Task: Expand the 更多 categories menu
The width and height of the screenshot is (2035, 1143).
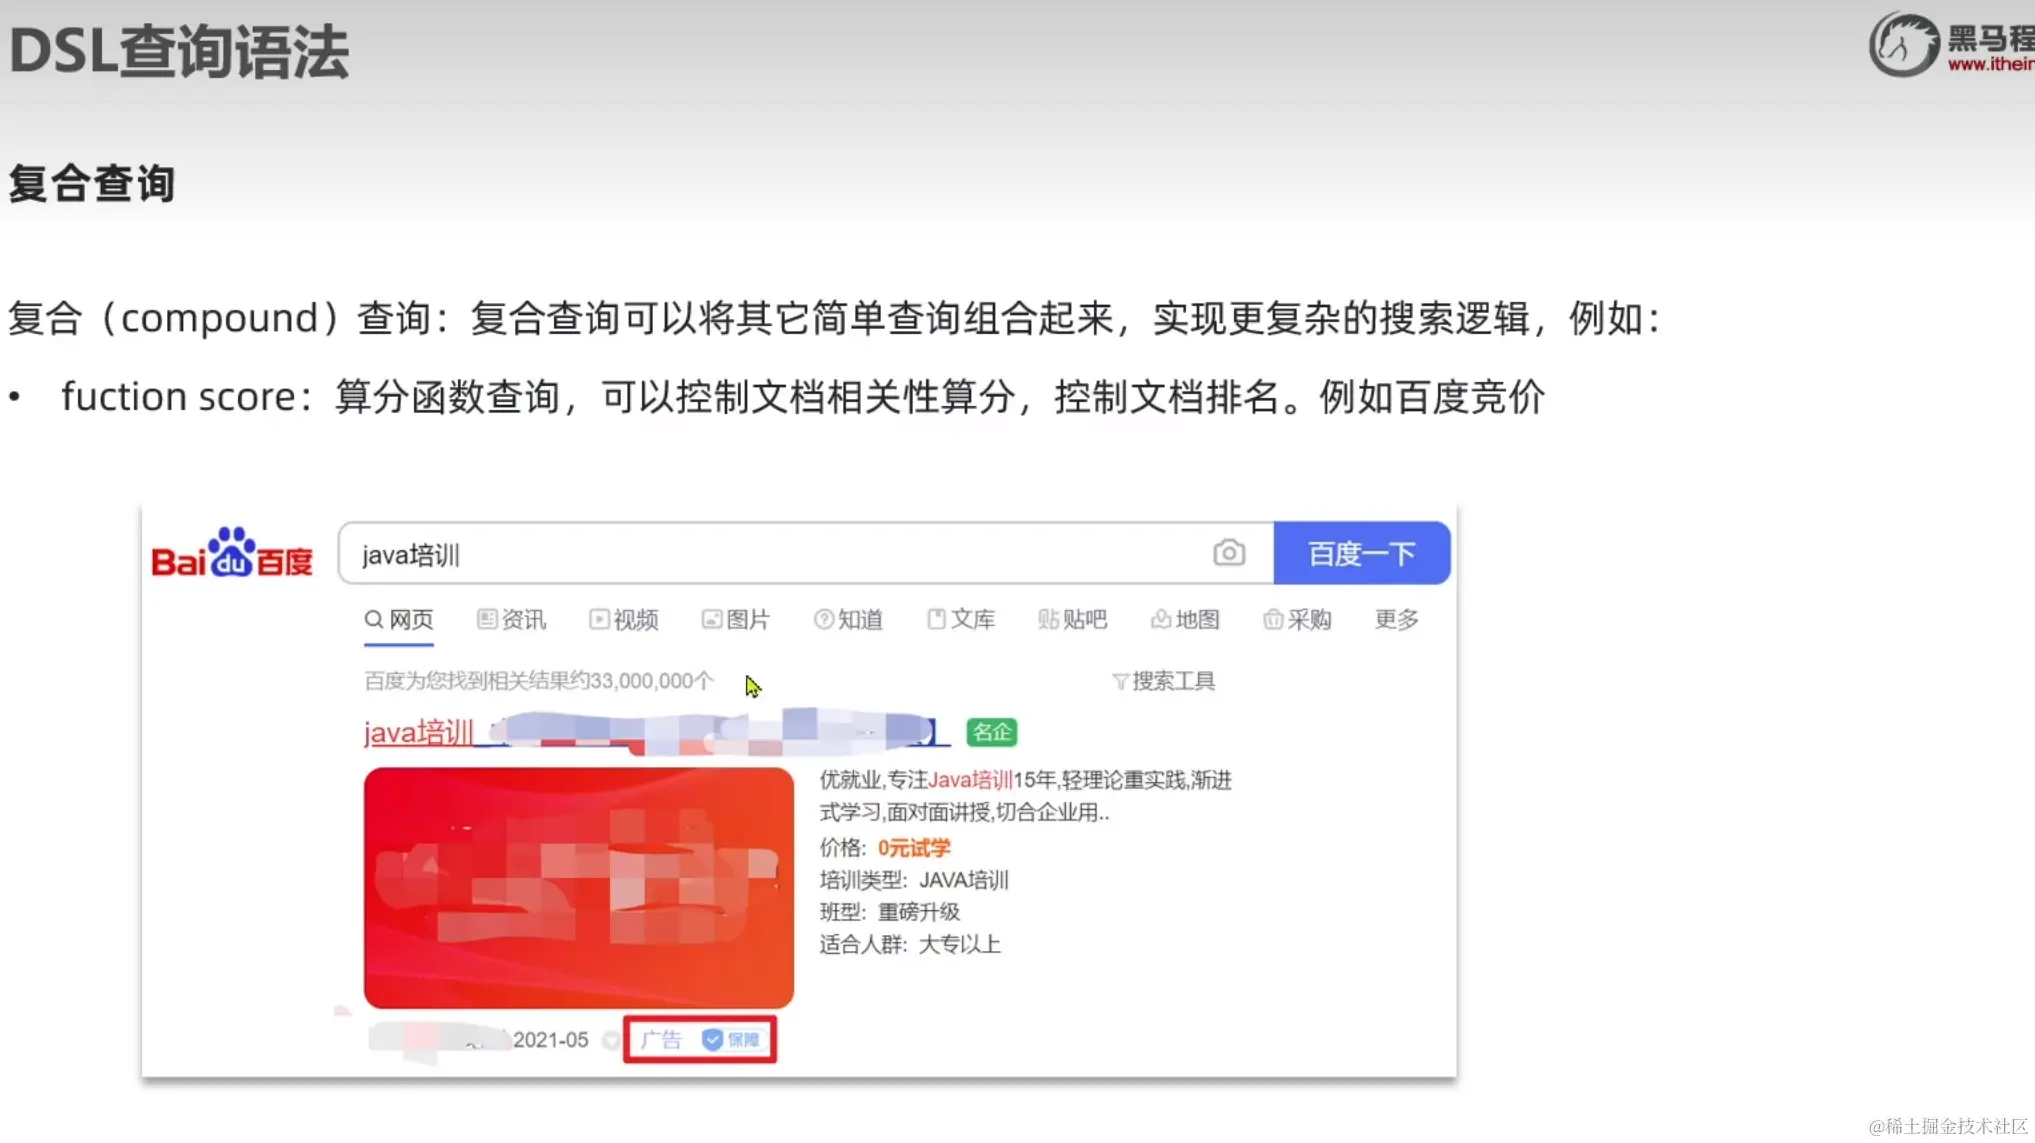Action: pyautogui.click(x=1396, y=619)
